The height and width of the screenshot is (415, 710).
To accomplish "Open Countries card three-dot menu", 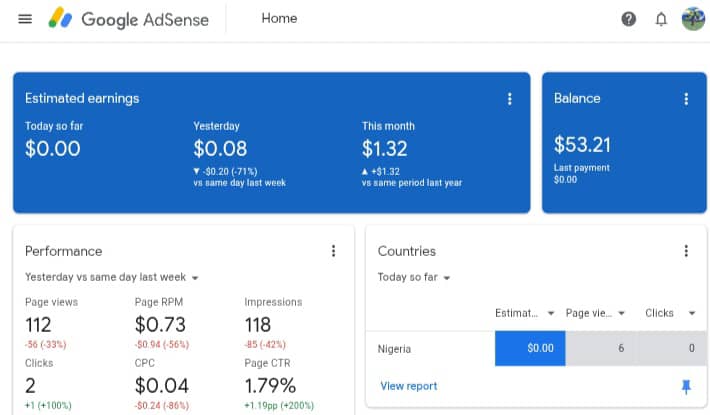I will [x=686, y=251].
